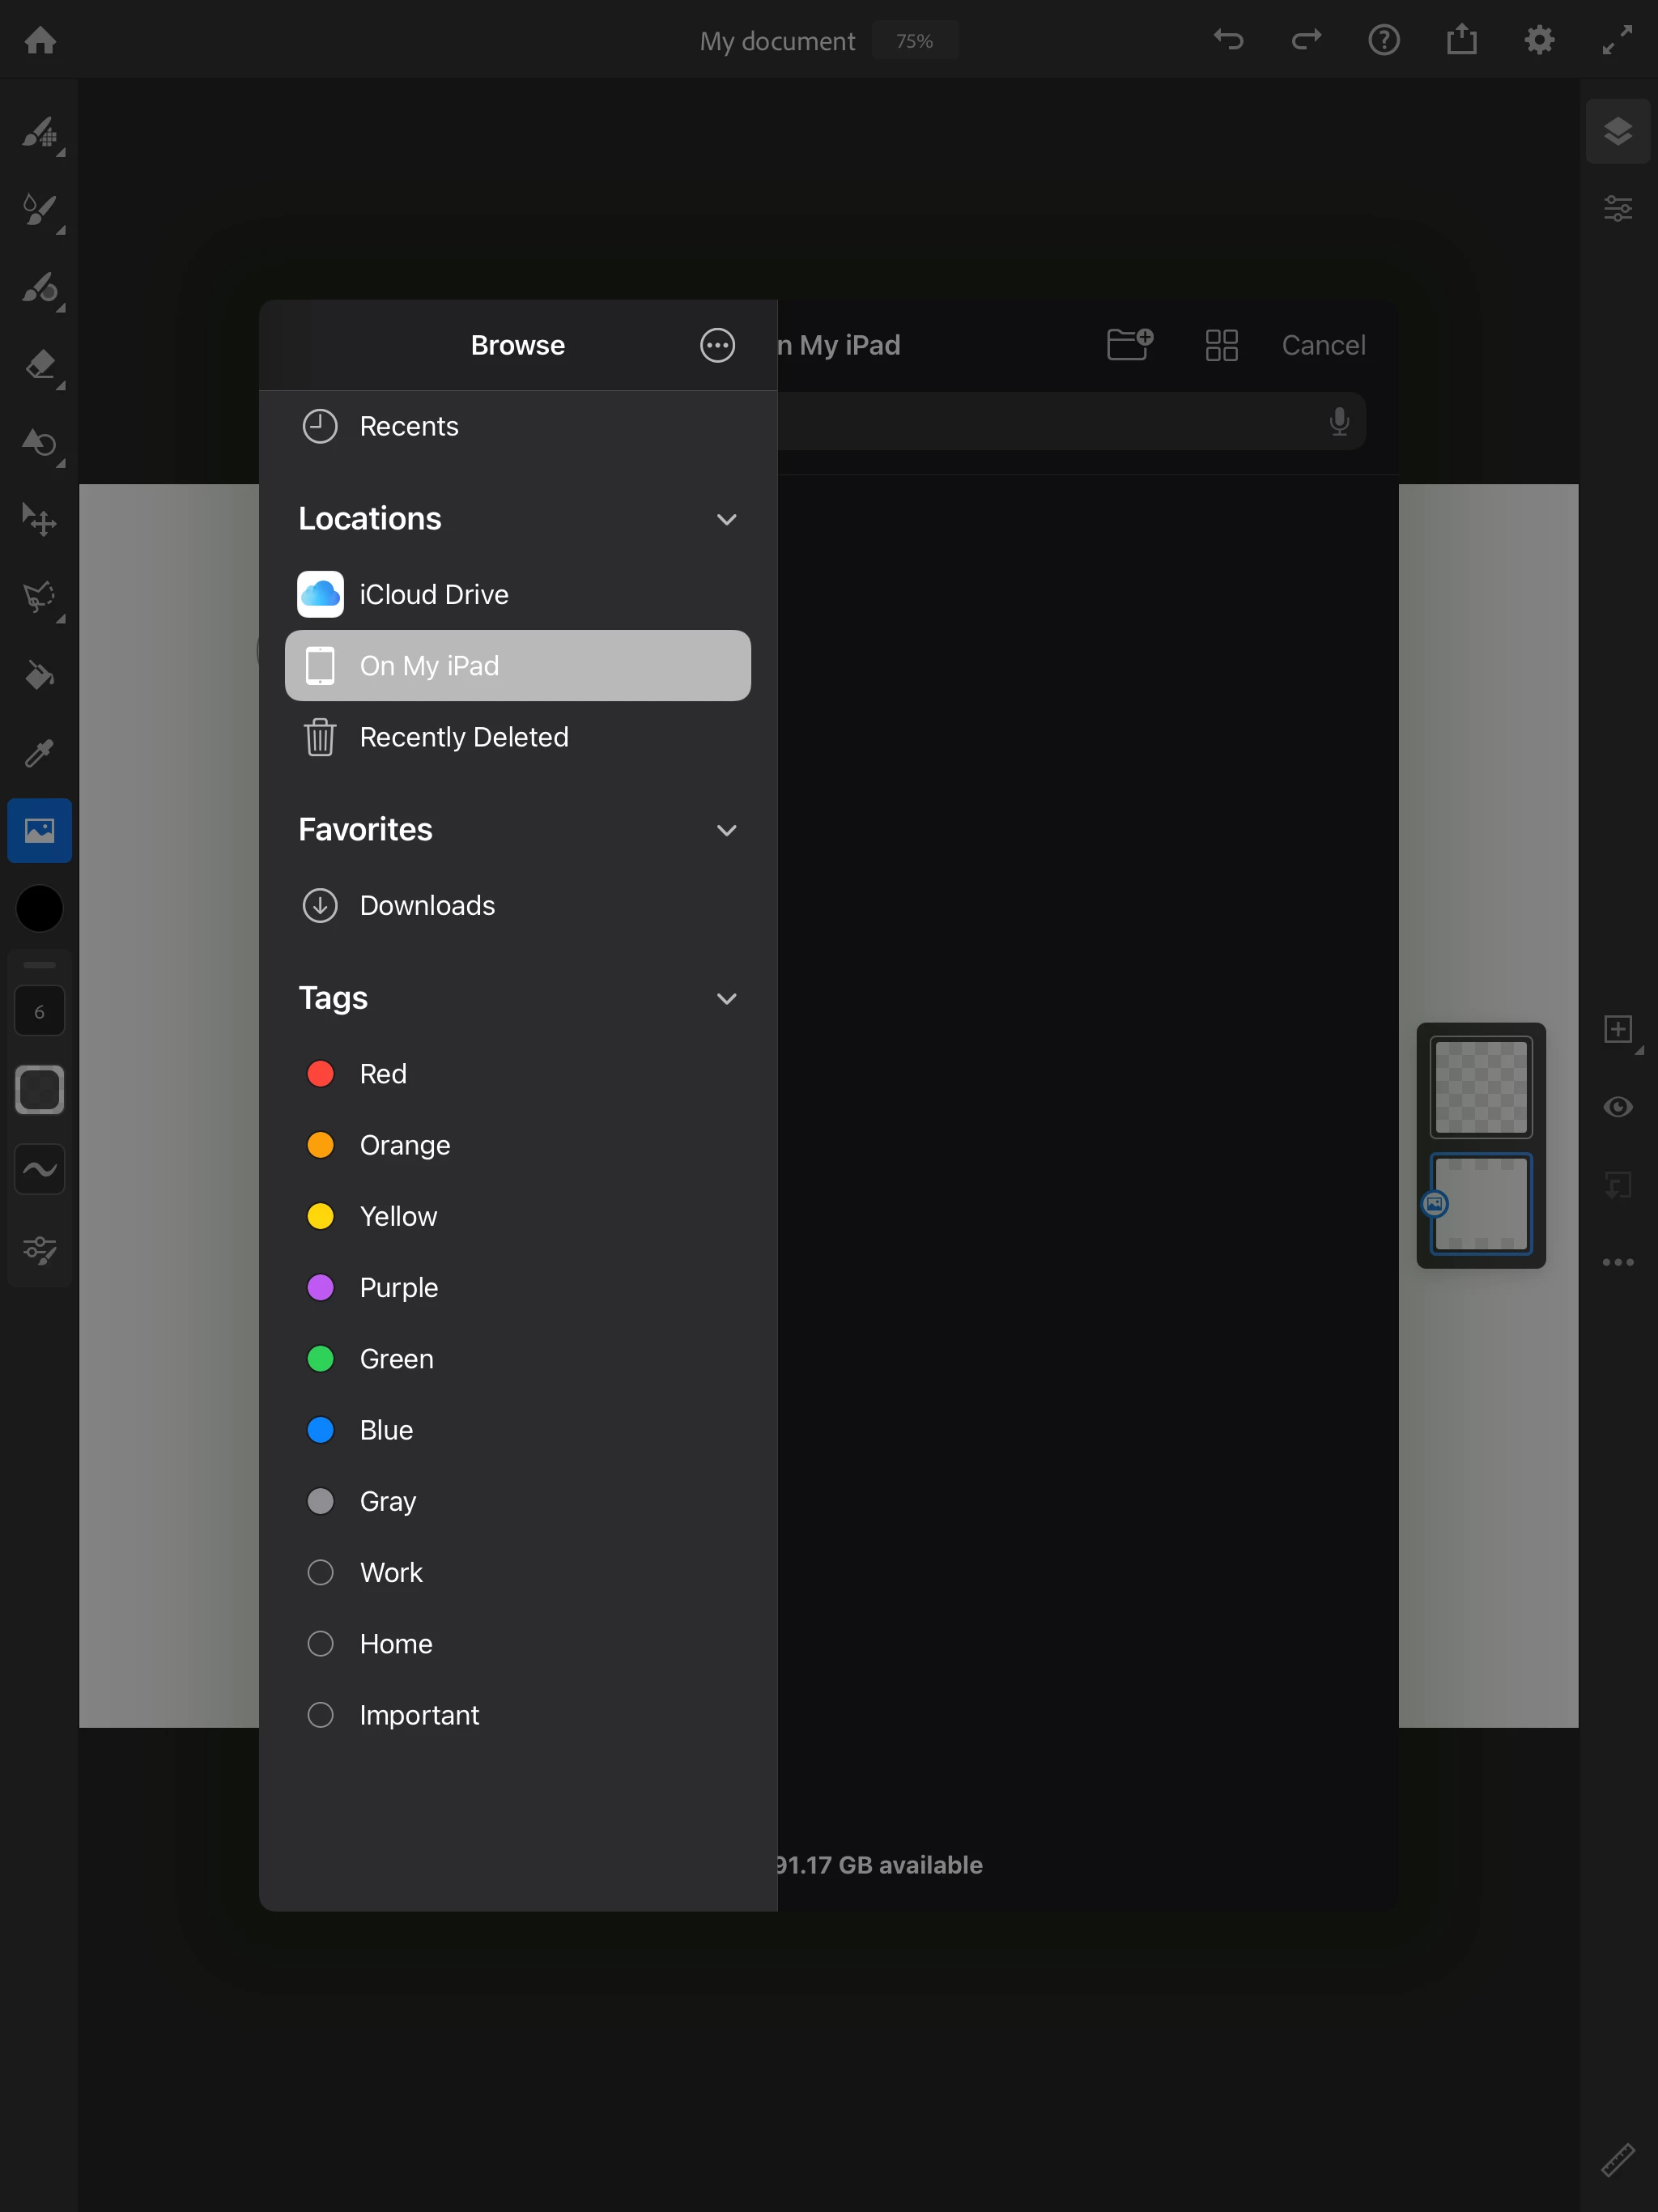Image resolution: width=1658 pixels, height=2212 pixels.
Task: Click the new folder icon
Action: [x=1130, y=345]
